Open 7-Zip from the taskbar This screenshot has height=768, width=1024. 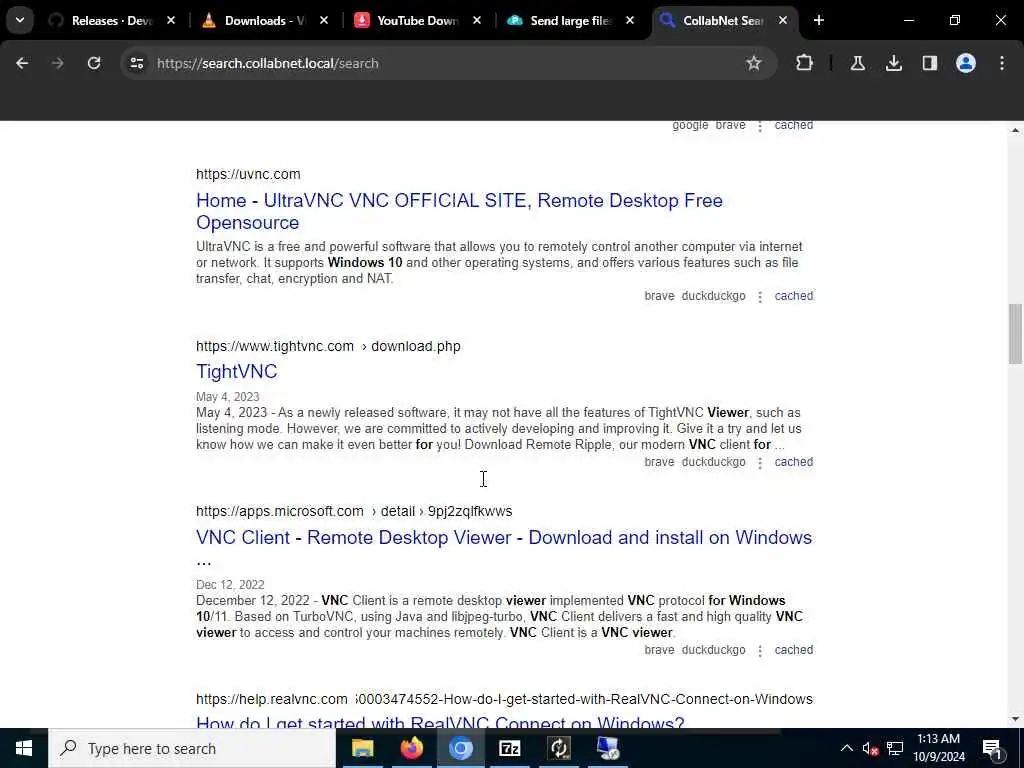tap(509, 748)
